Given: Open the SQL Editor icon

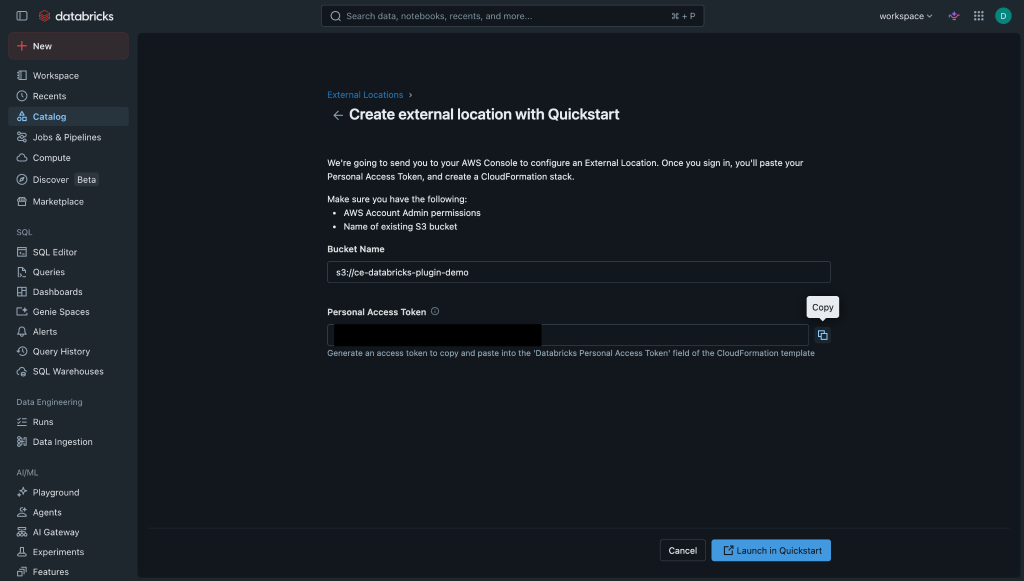Looking at the screenshot, I should (x=22, y=252).
